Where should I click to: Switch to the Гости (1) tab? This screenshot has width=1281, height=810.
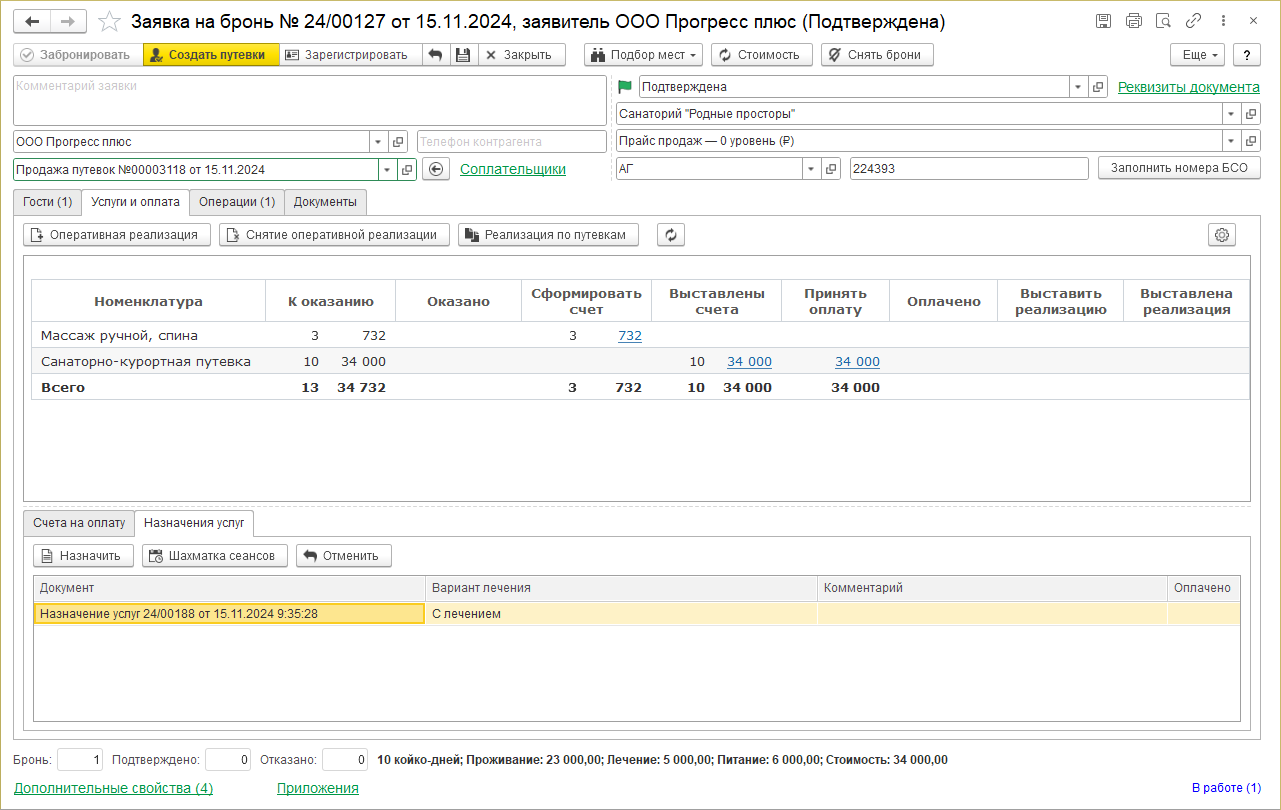pos(47,202)
